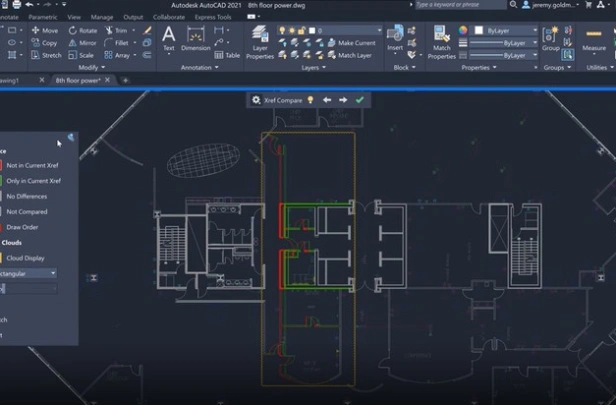Click the Dimension tool
The width and height of the screenshot is (616, 405).
pyautogui.click(x=195, y=38)
